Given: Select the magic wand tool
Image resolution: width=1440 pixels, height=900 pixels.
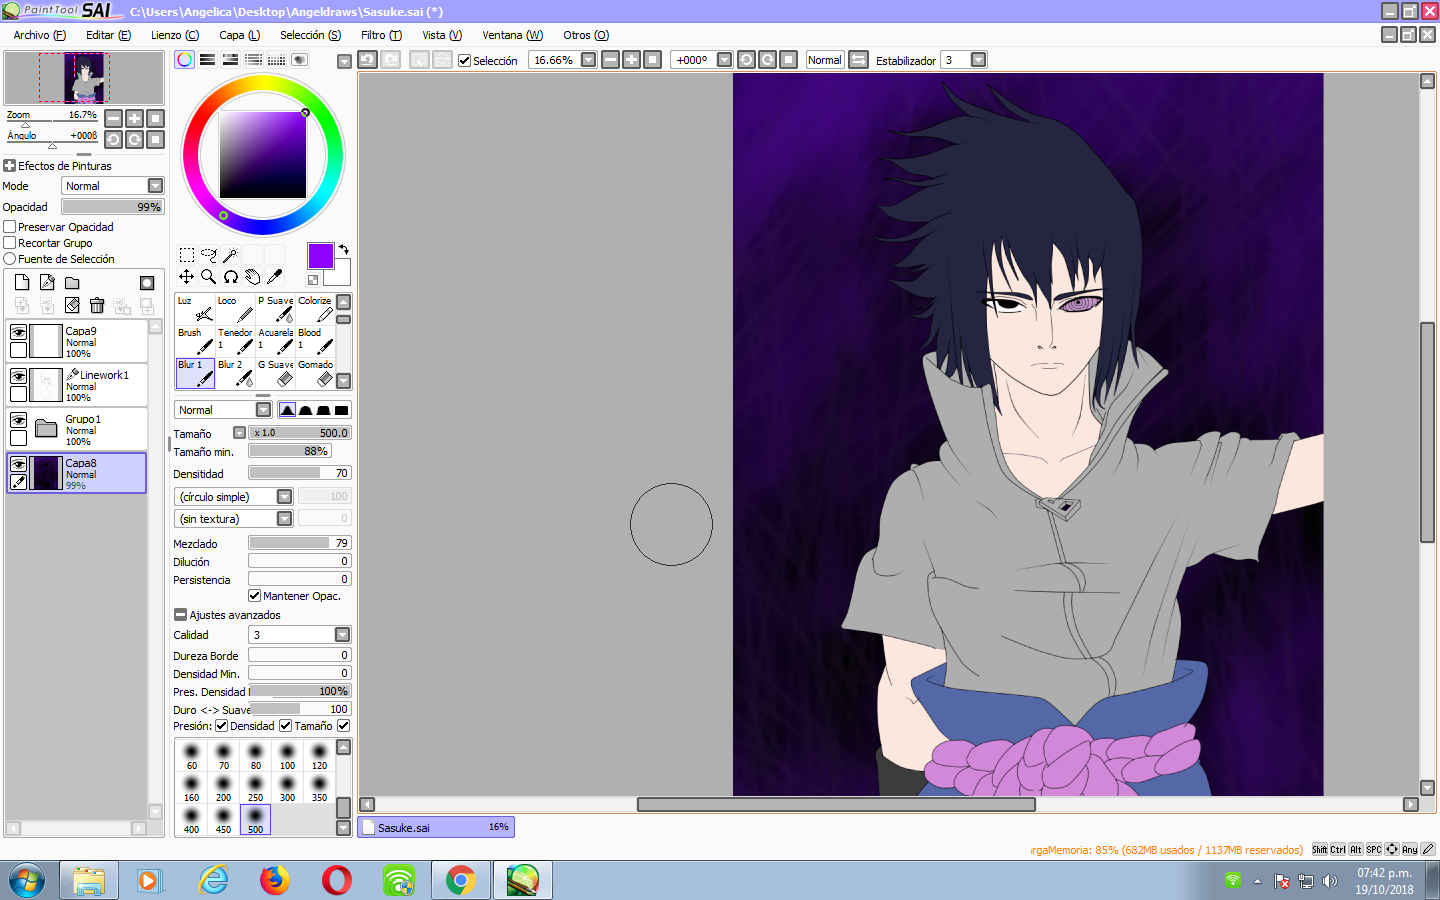Looking at the screenshot, I should [x=231, y=255].
